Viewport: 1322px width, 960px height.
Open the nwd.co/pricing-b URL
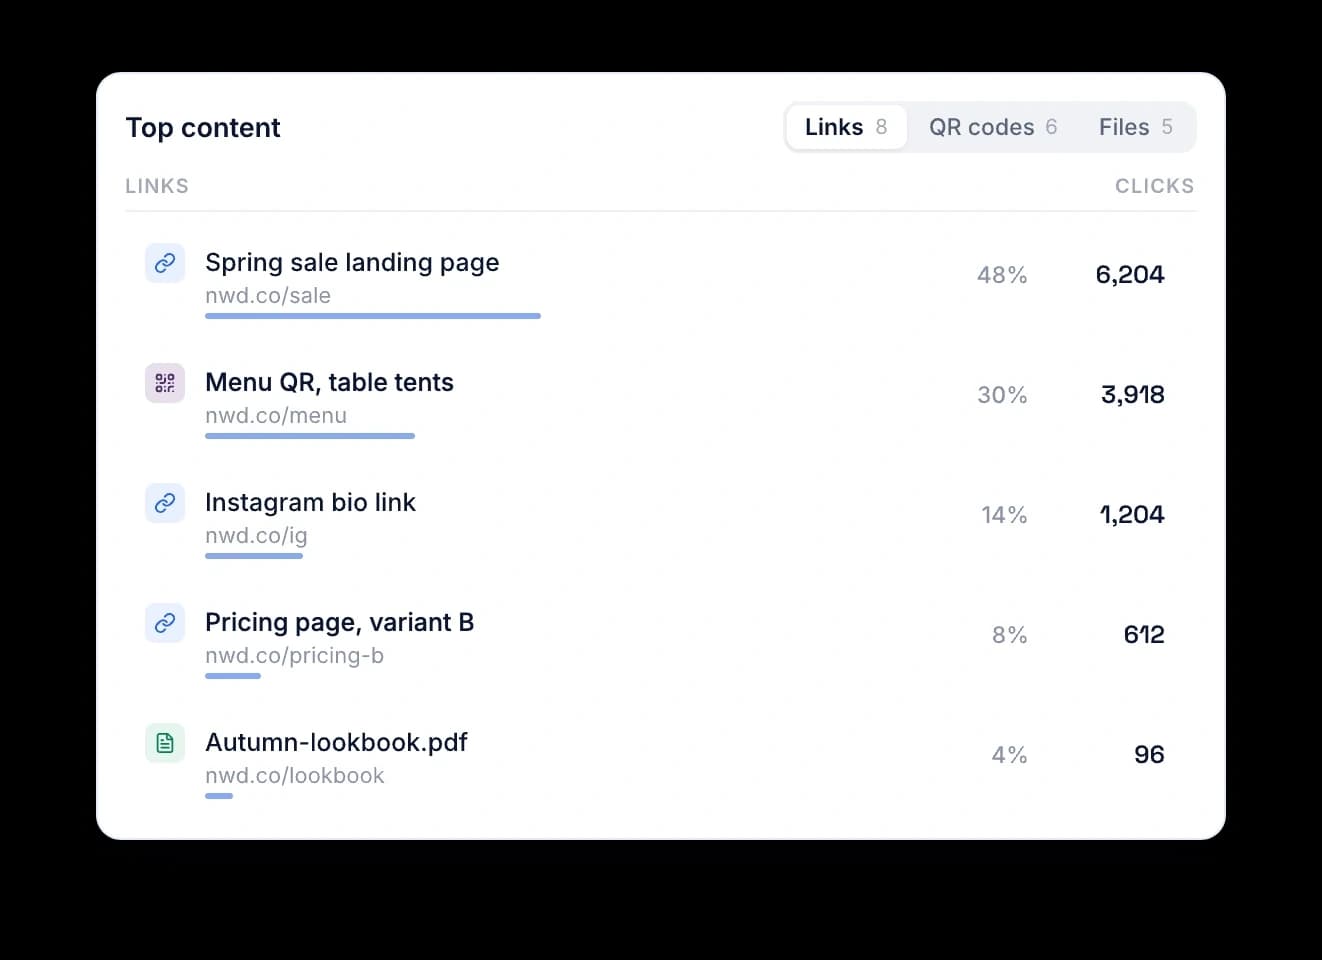[x=294, y=656]
